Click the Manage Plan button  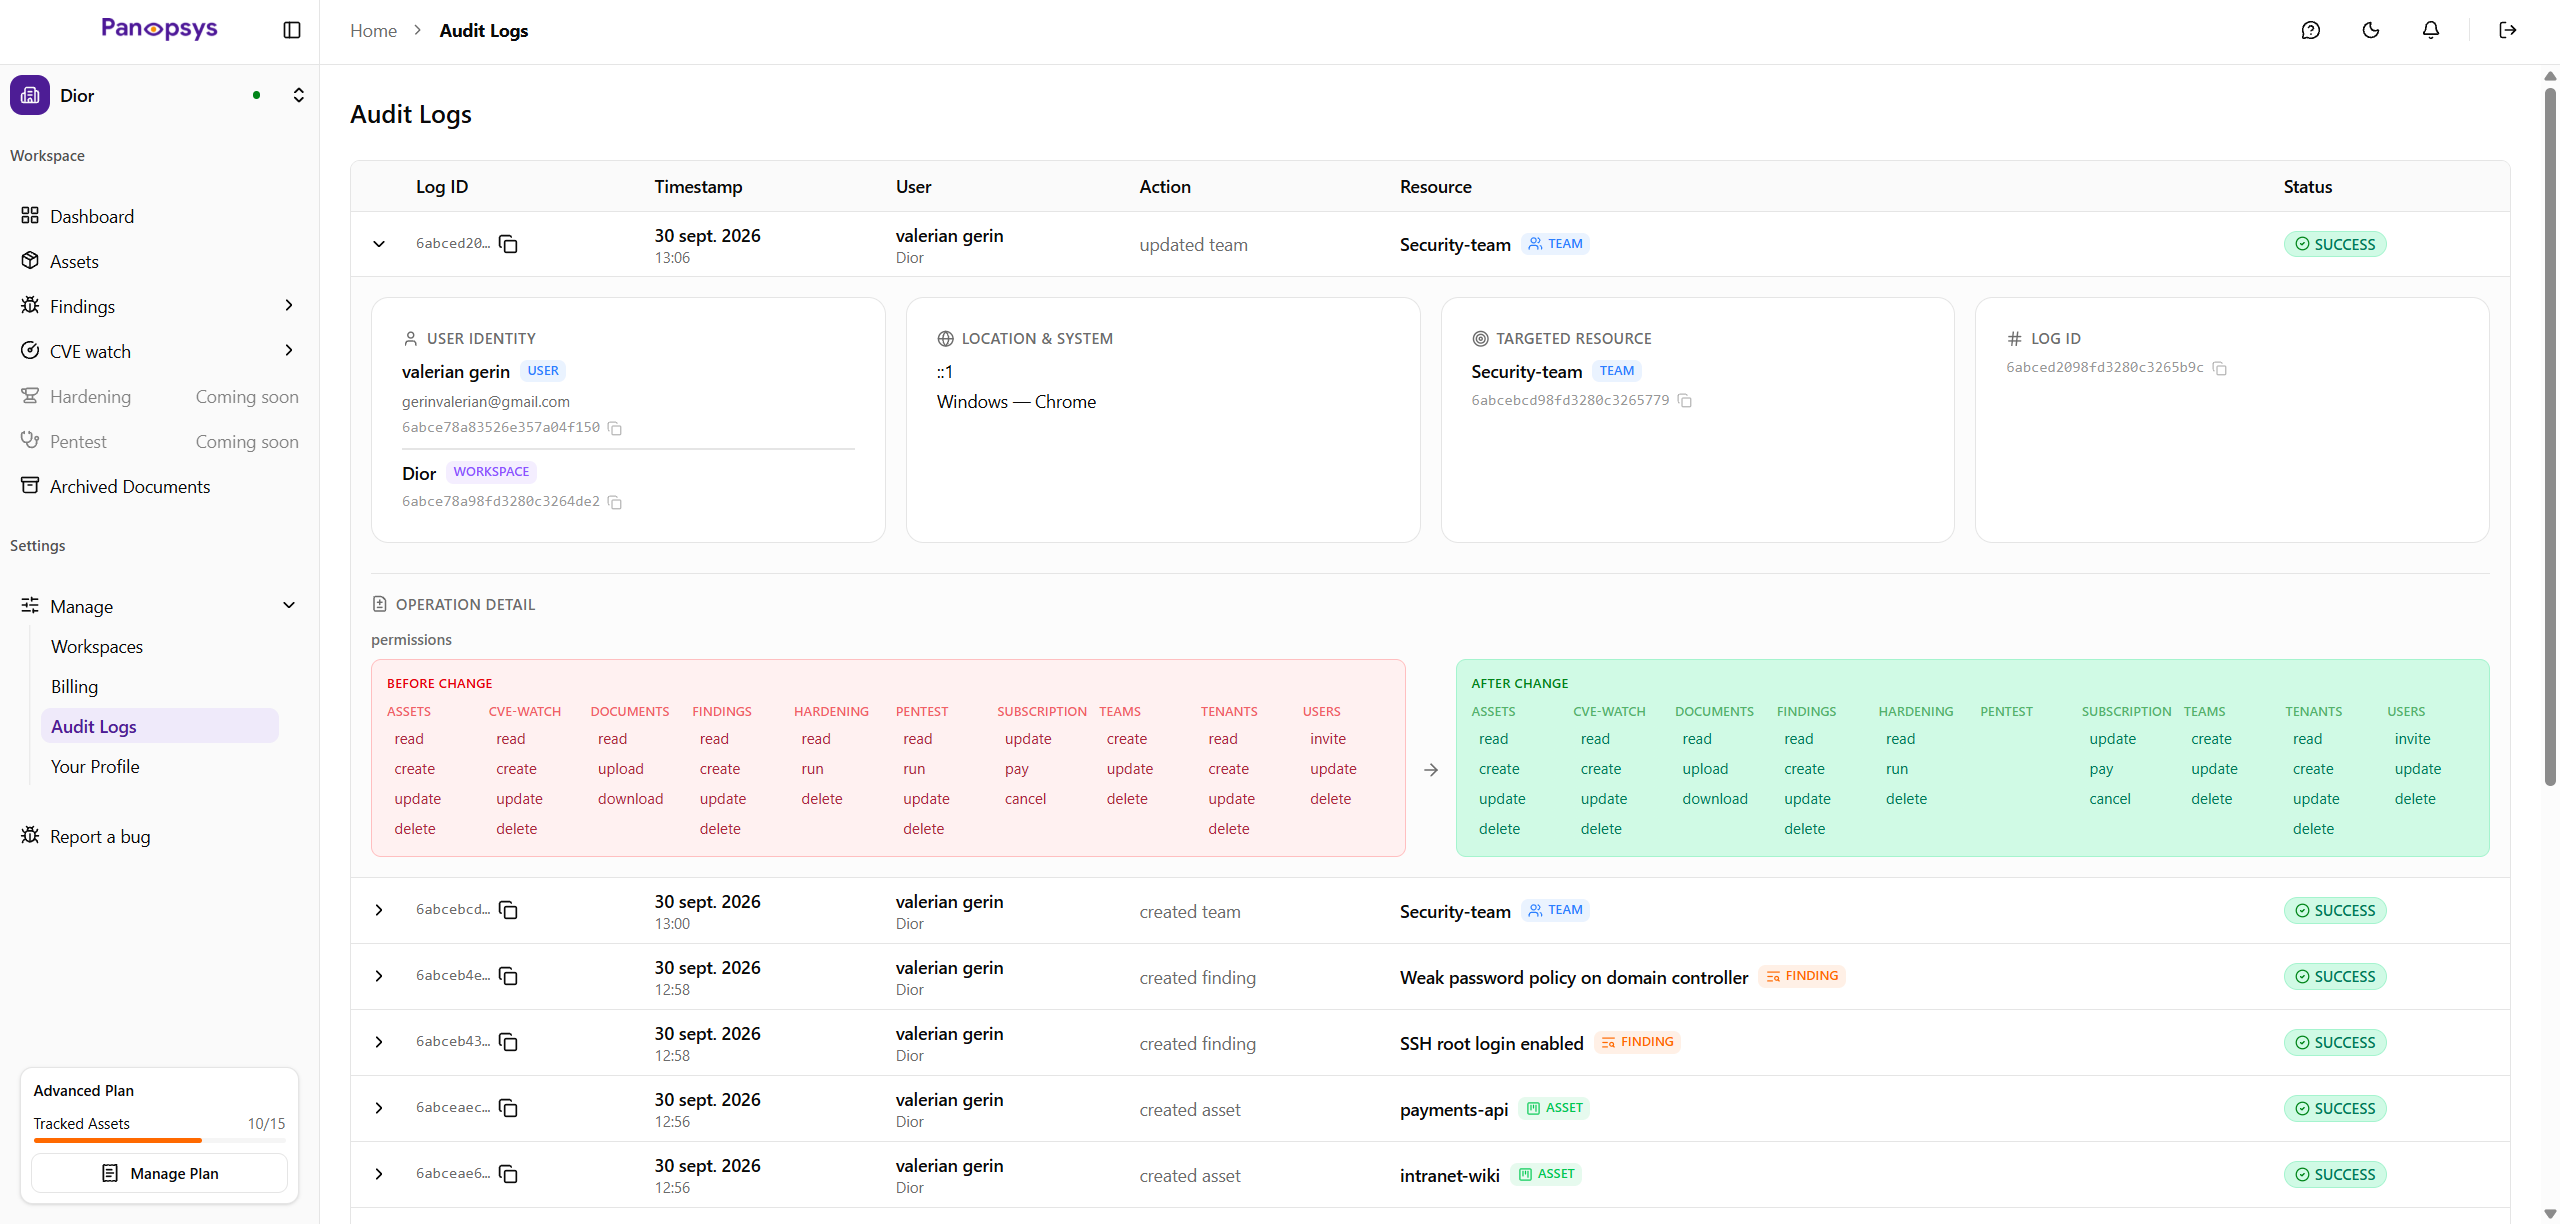(x=160, y=1173)
